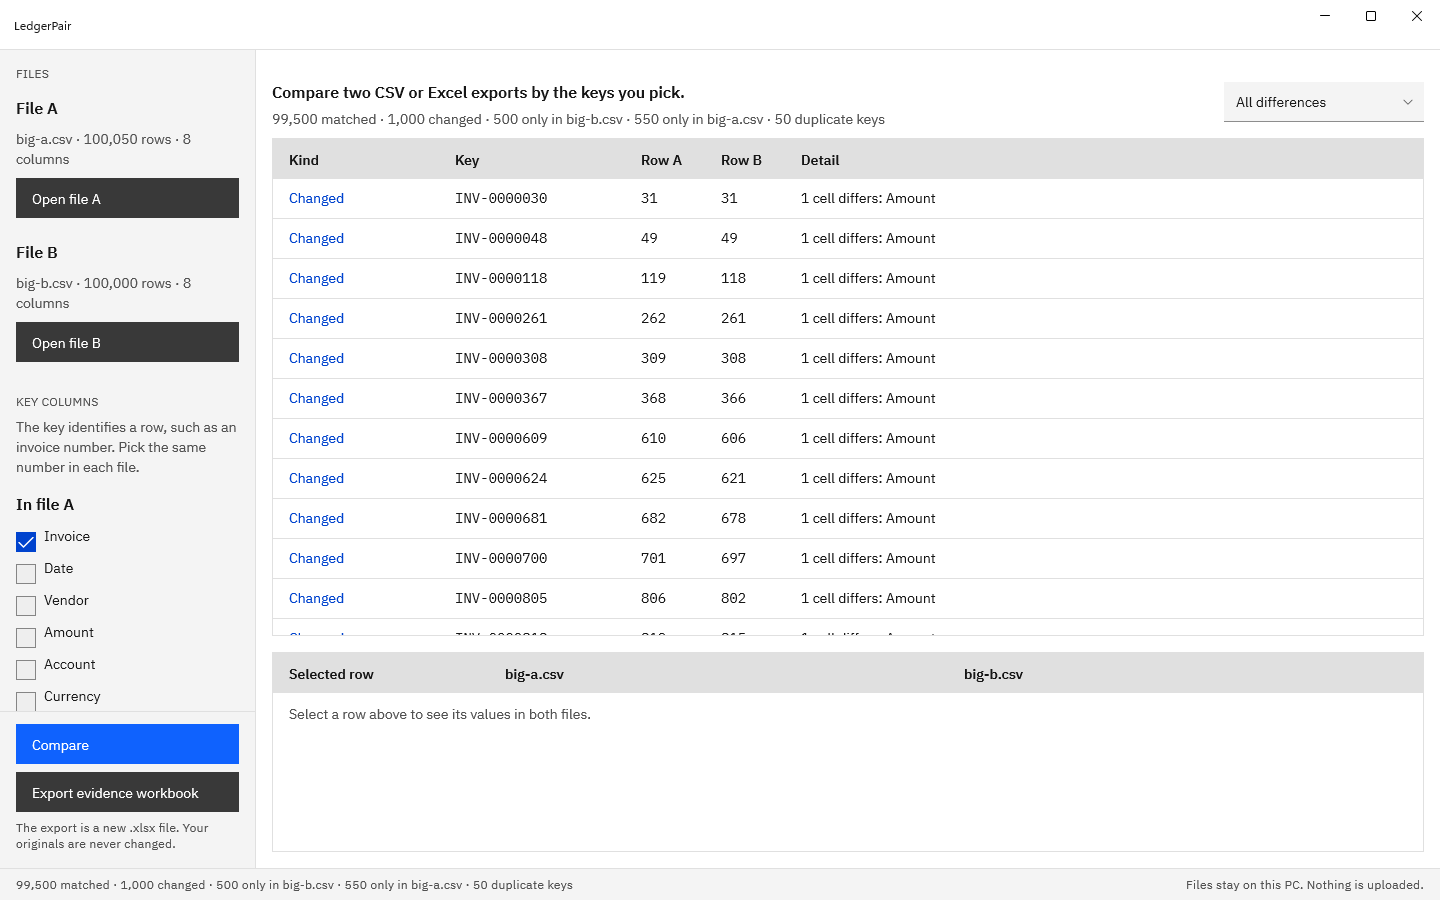The height and width of the screenshot is (900, 1440).
Task: Open the All differences filter dropdown
Action: [1323, 102]
